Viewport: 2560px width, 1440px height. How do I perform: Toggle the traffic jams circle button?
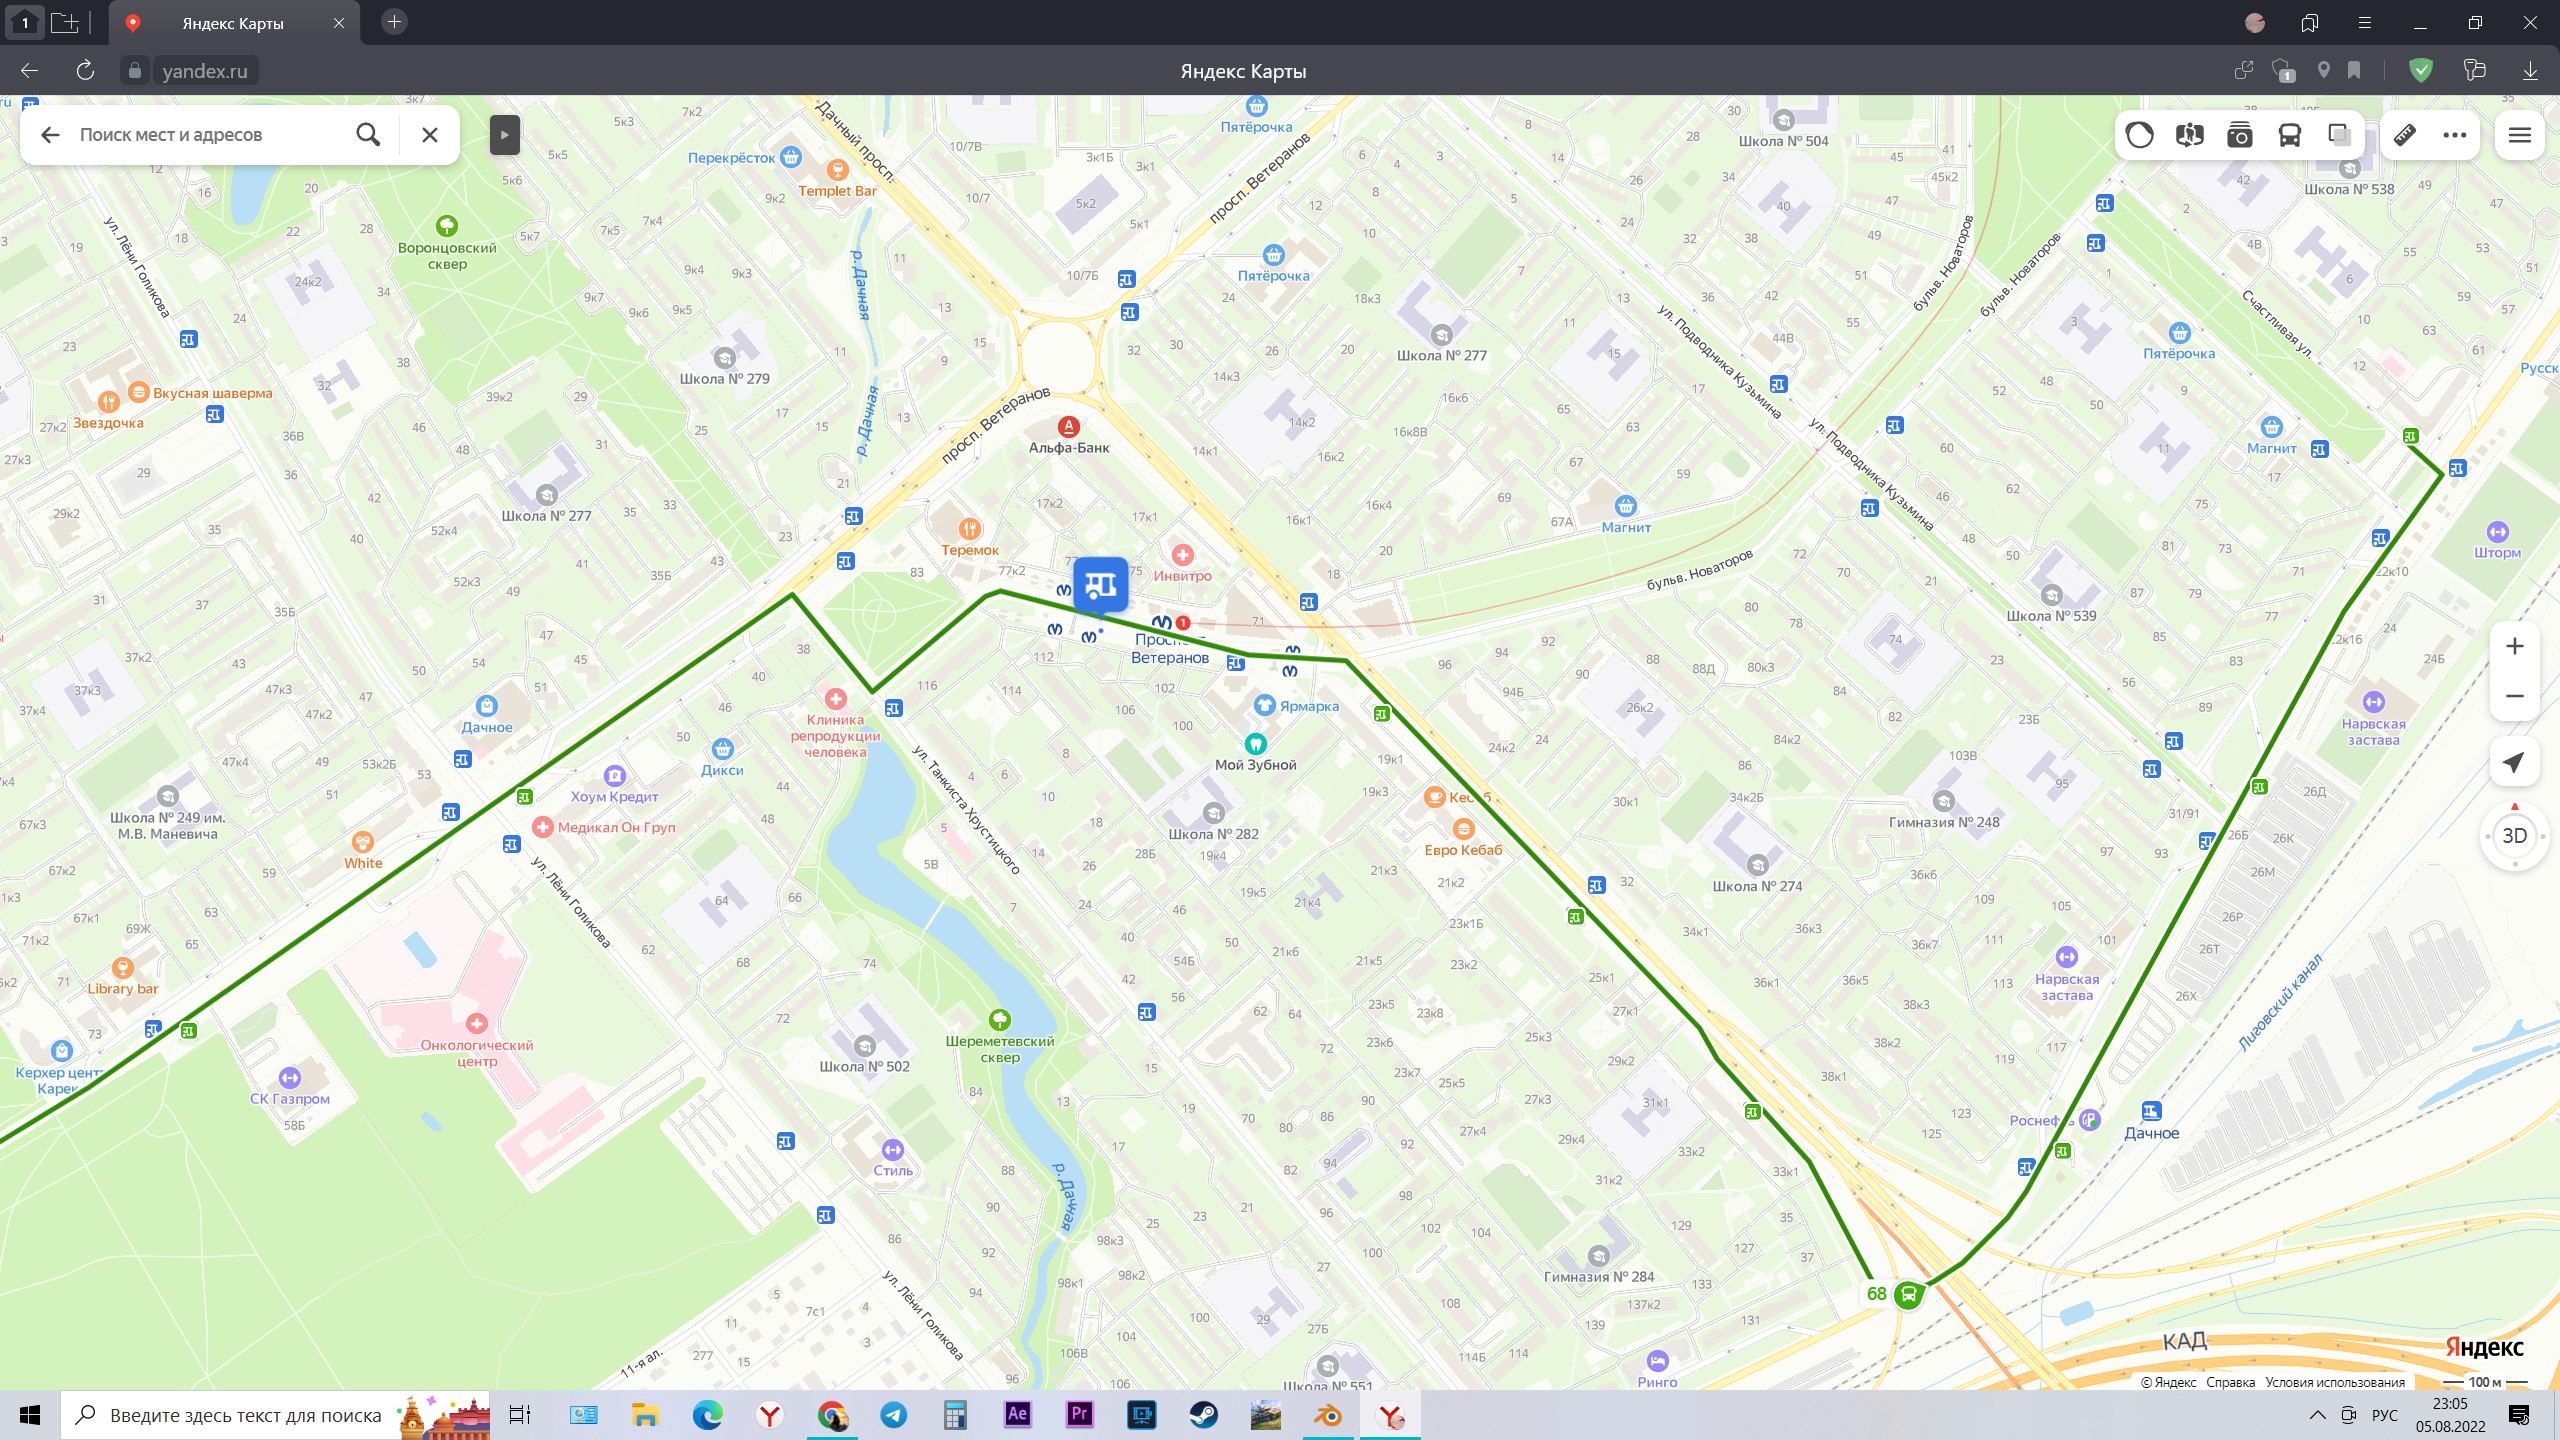2139,135
